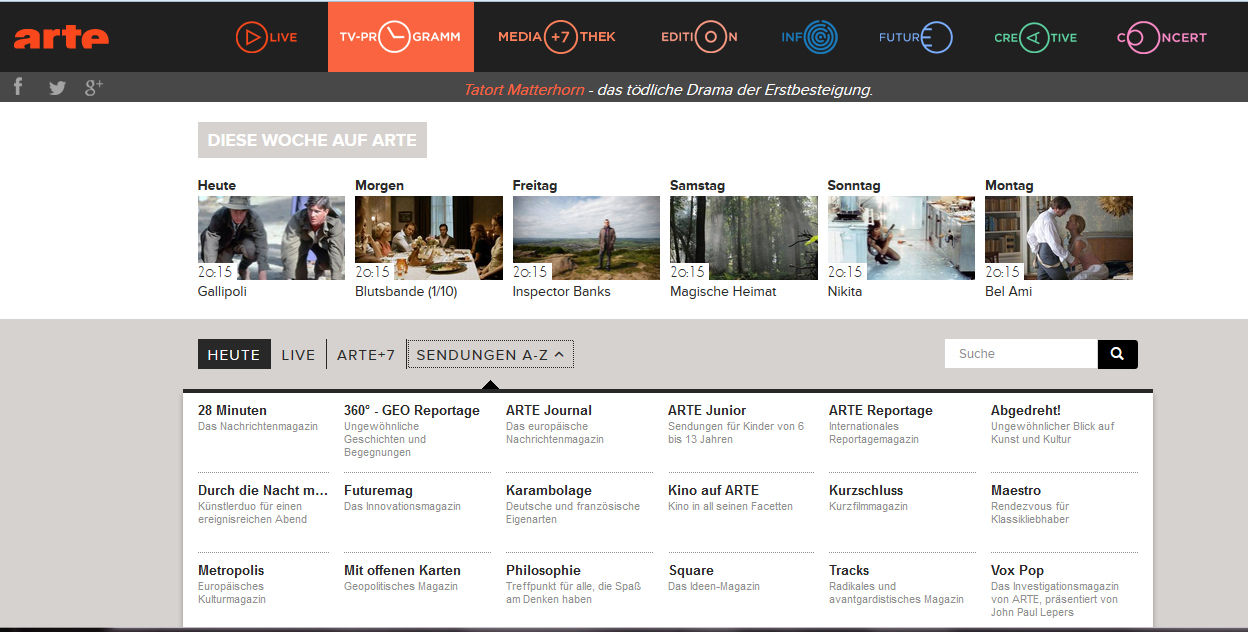This screenshot has width=1248, height=632.
Task: Open the Creative section
Action: click(1036, 37)
